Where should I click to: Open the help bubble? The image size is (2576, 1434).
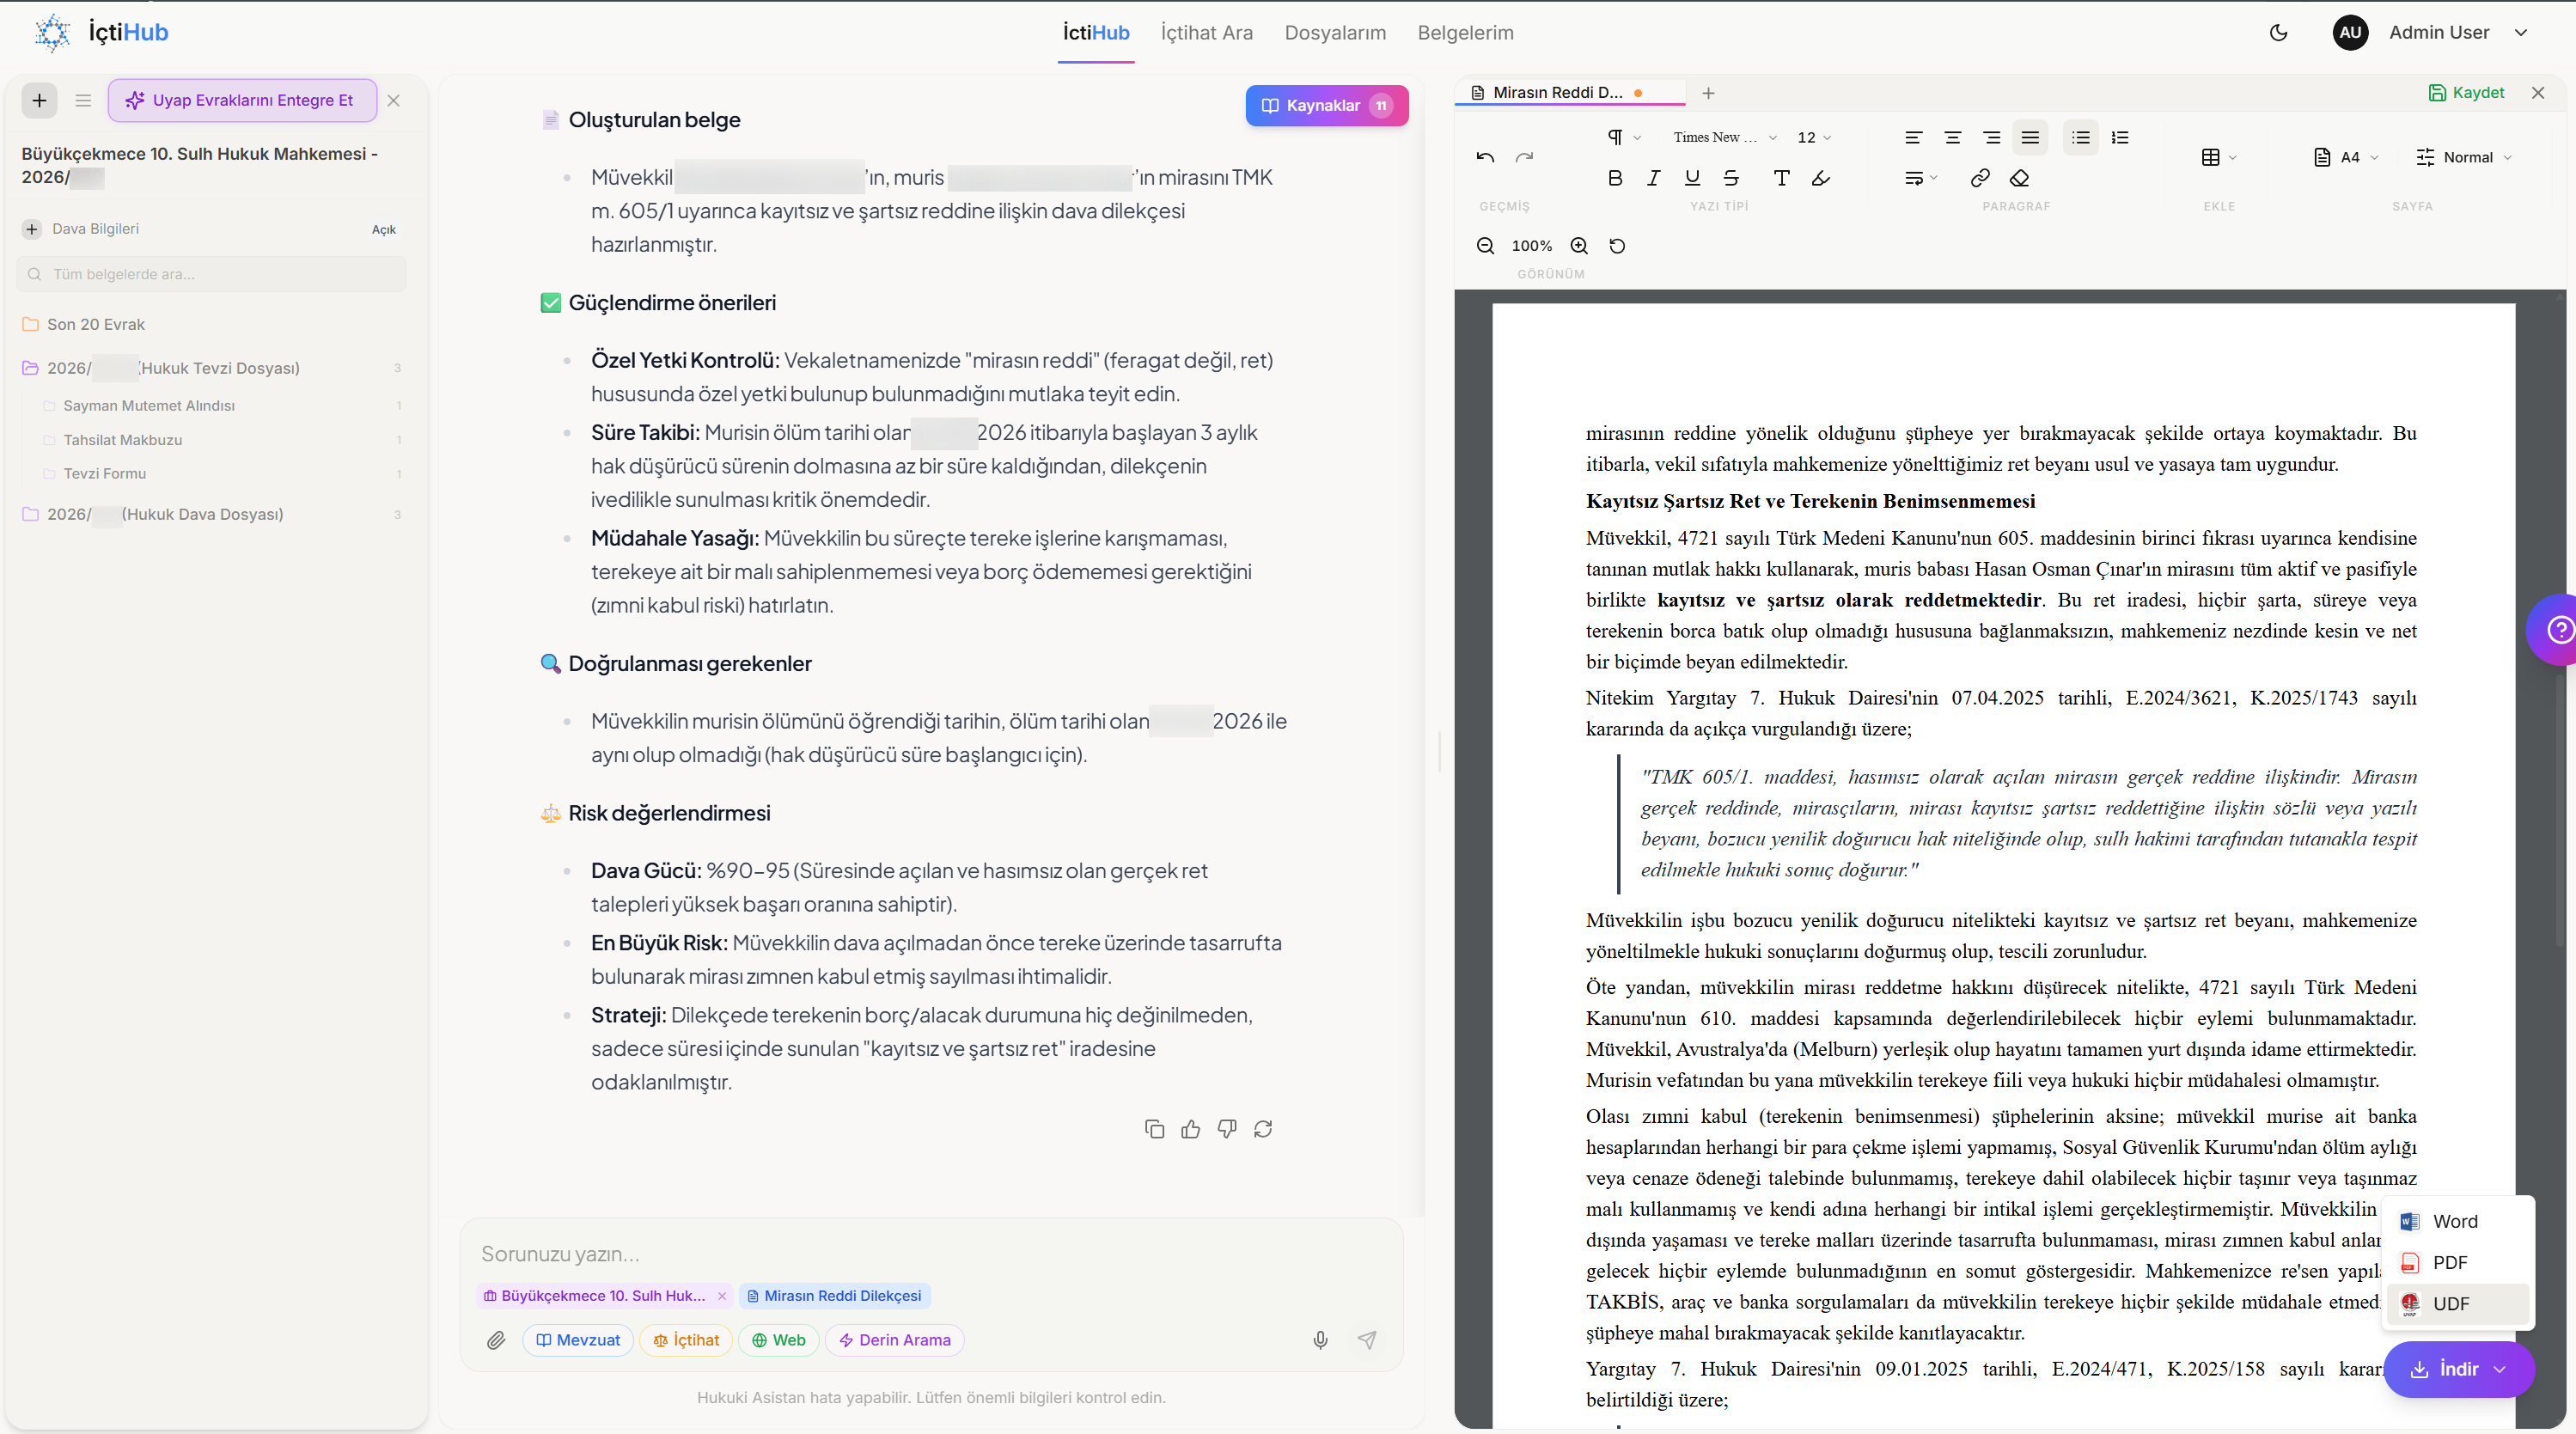2555,630
